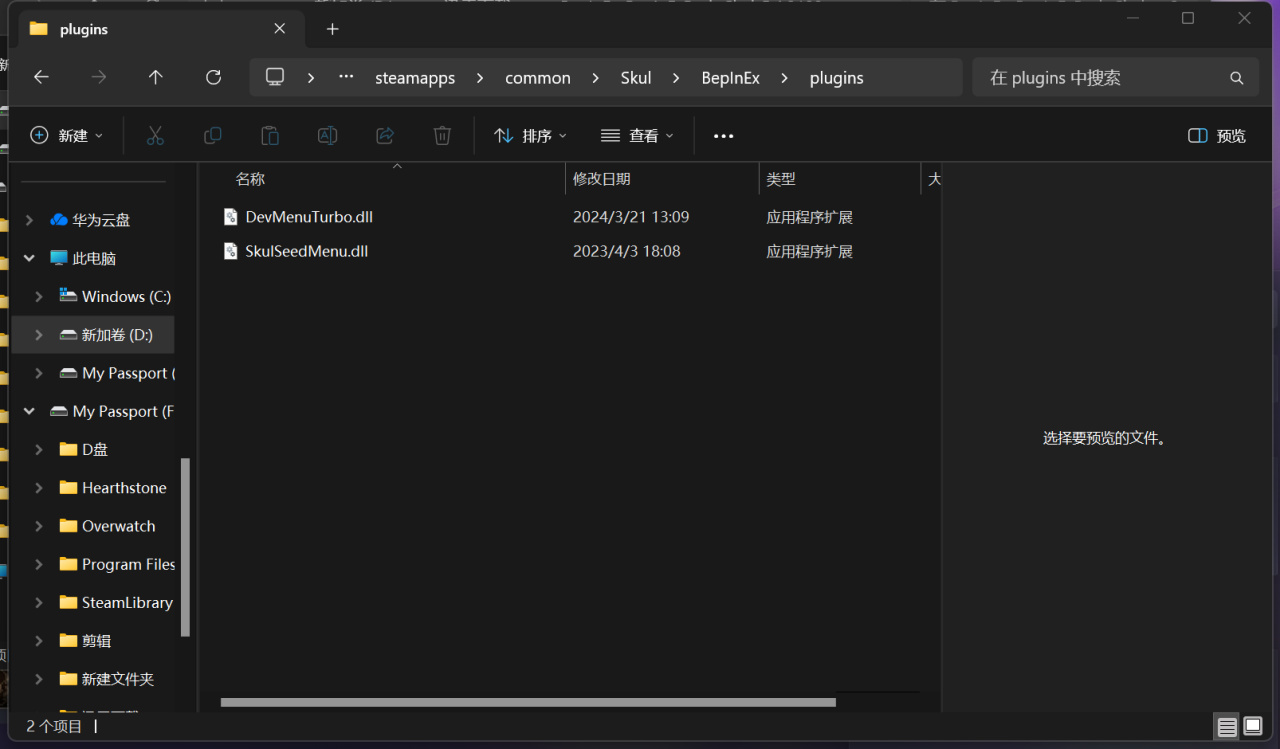Open the Overwatch folder in sidebar
1280x749 pixels.
coord(118,526)
